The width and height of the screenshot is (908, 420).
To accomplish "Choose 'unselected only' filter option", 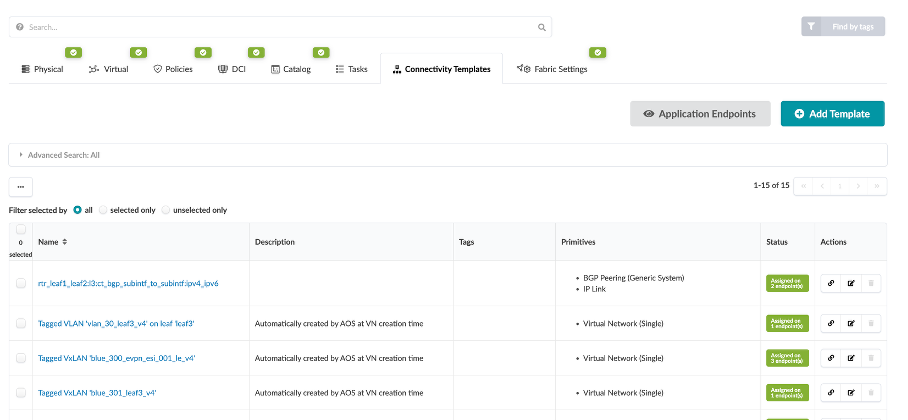I will pos(167,210).
